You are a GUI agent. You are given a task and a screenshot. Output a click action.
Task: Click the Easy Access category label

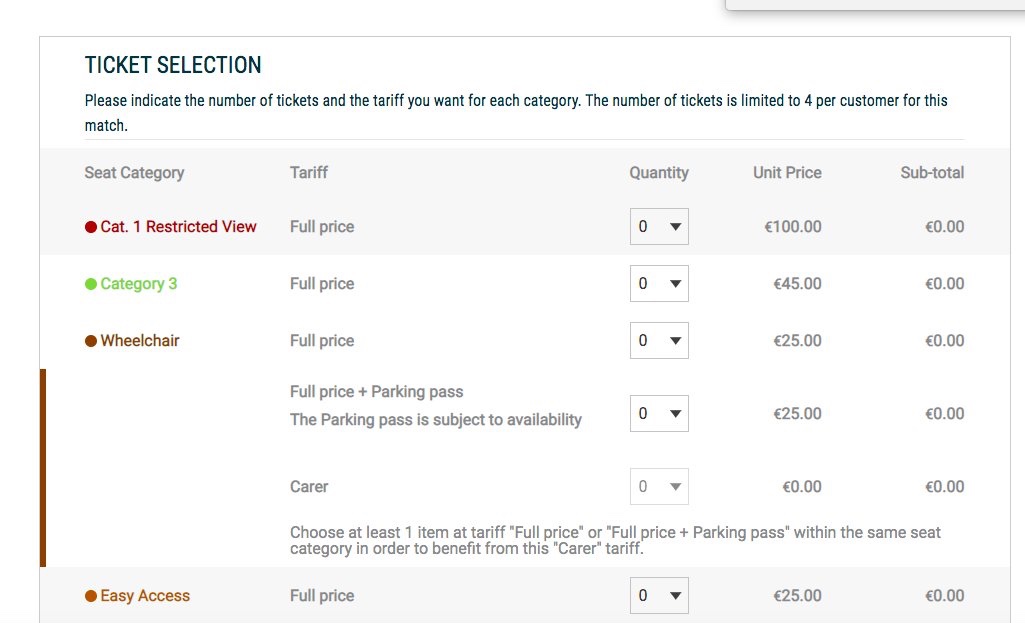click(145, 596)
